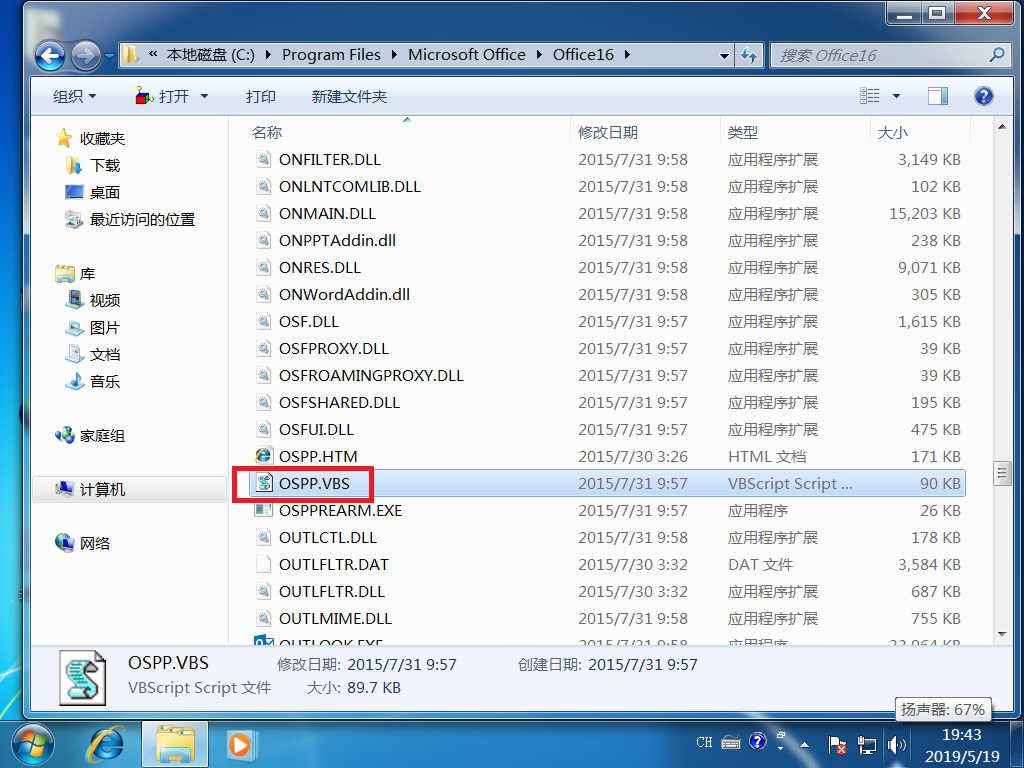Expand the address bar history dropdown
This screenshot has height=768, width=1024.
(724, 56)
